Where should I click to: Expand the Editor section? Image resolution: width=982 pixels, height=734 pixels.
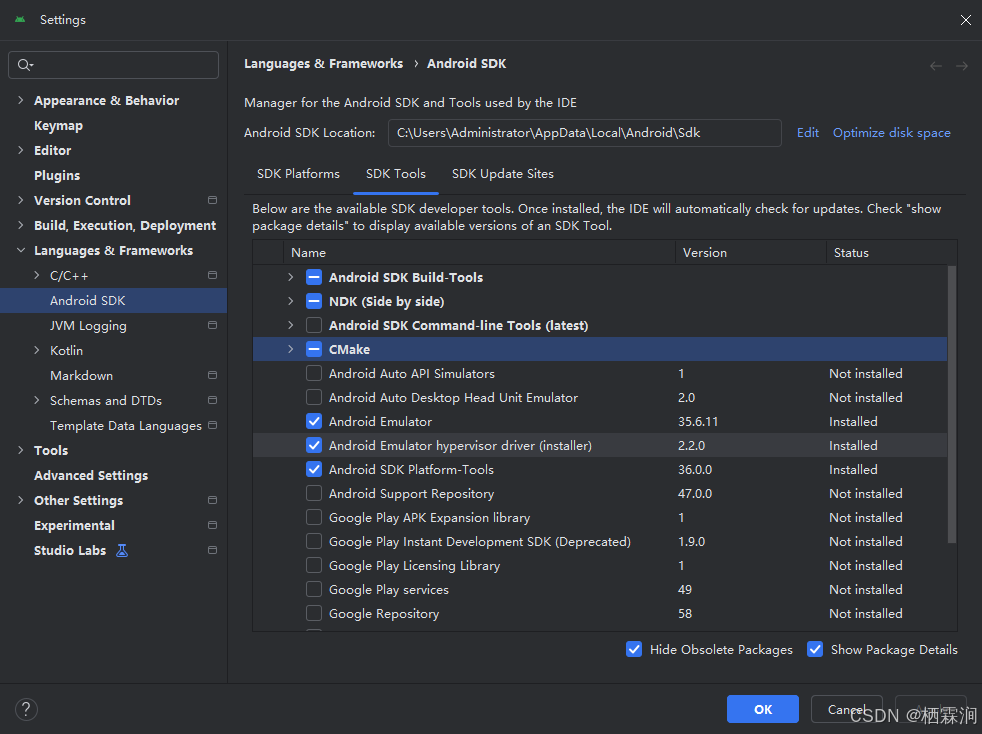point(21,150)
